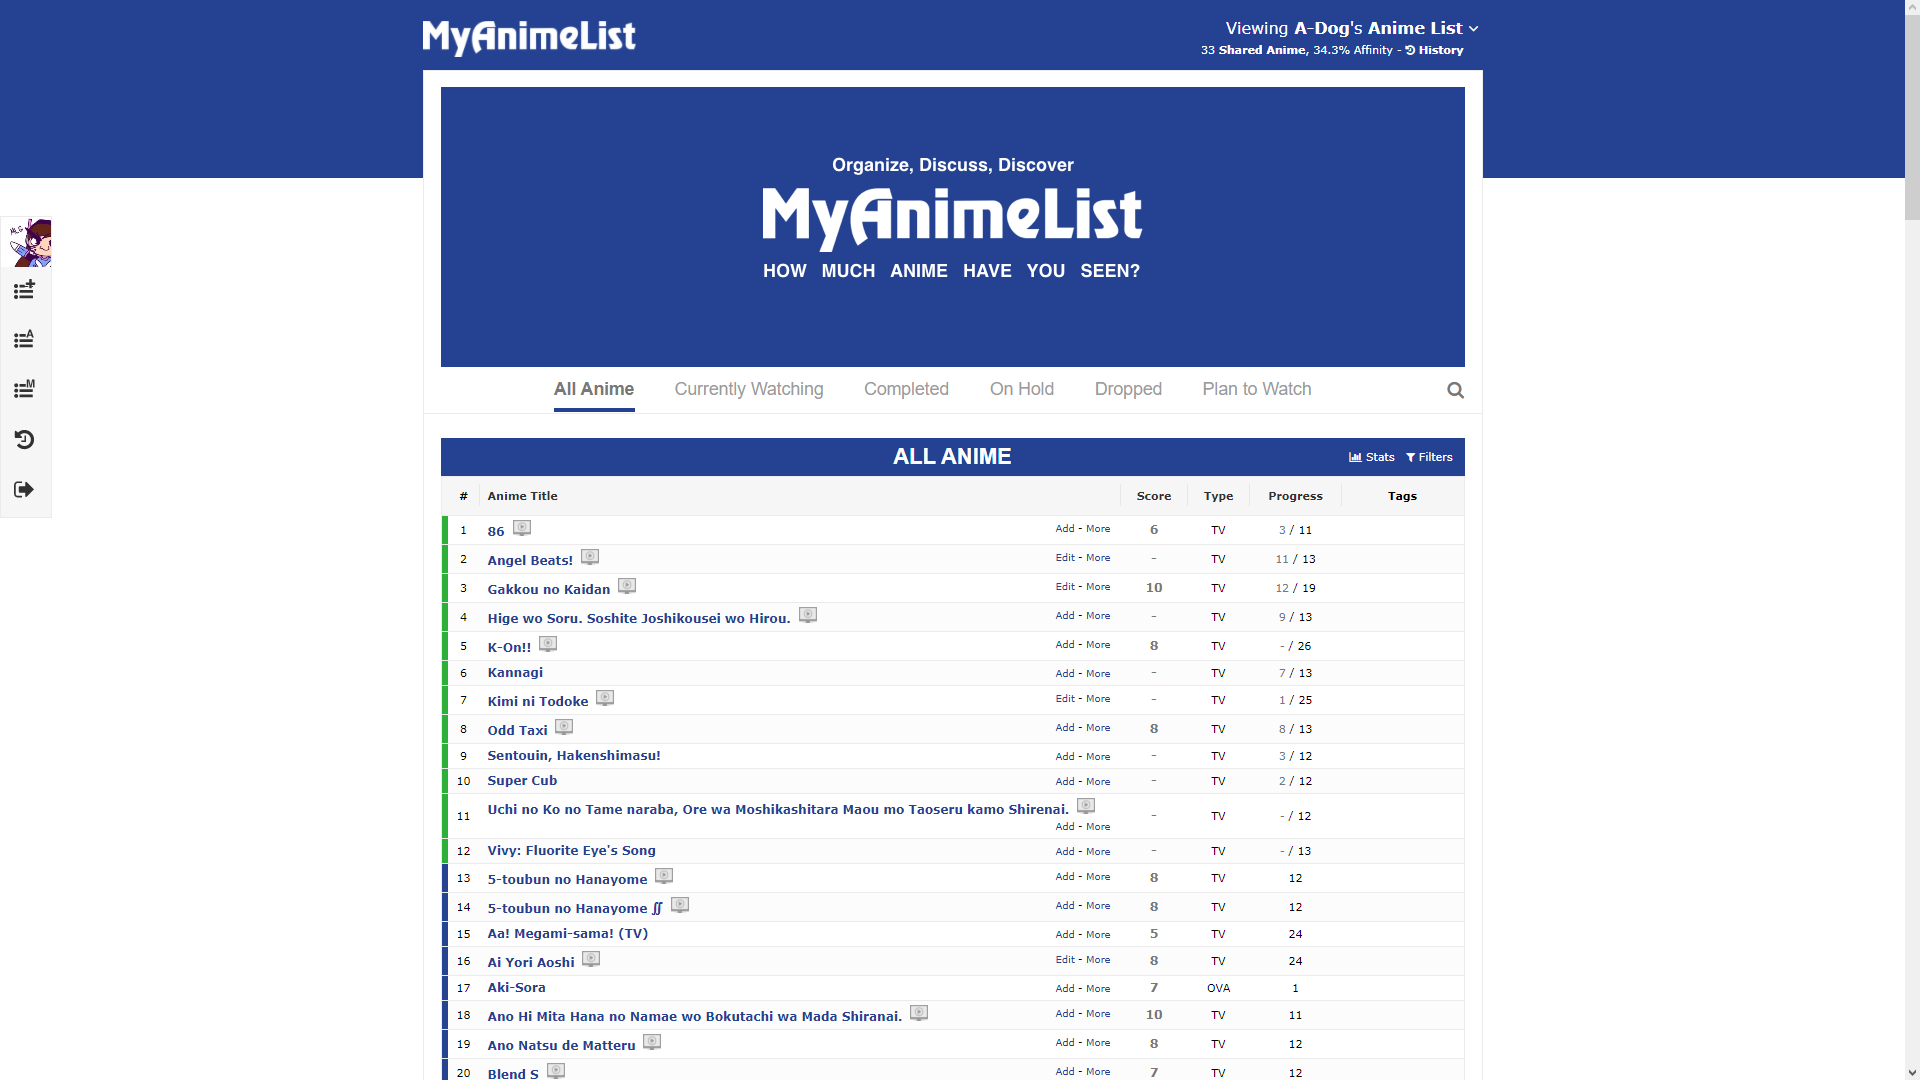1920x1080 pixels.
Task: Click the user avatar thumbnail in sidebar
Action: [29, 243]
